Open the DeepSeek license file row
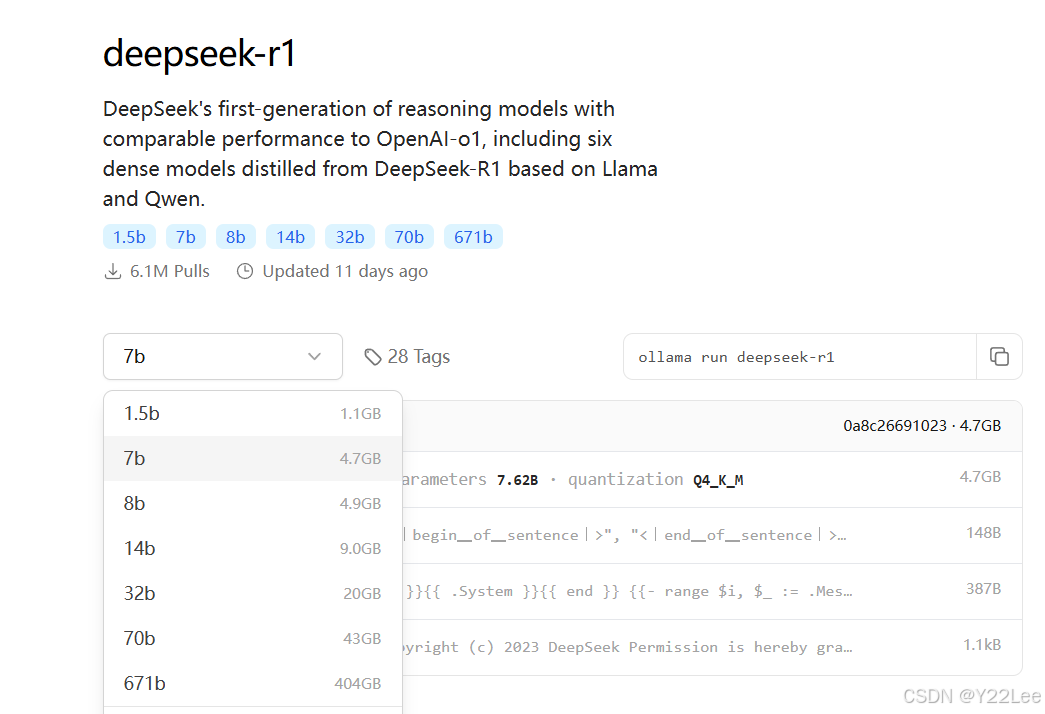Viewport: 1045px width, 714px height. click(x=700, y=647)
